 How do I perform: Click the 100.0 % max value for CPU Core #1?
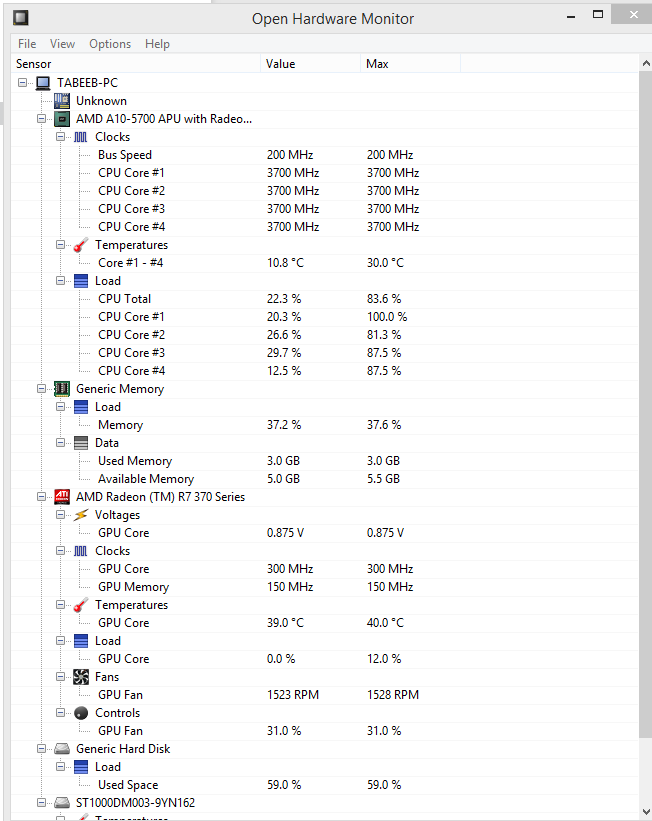point(386,317)
